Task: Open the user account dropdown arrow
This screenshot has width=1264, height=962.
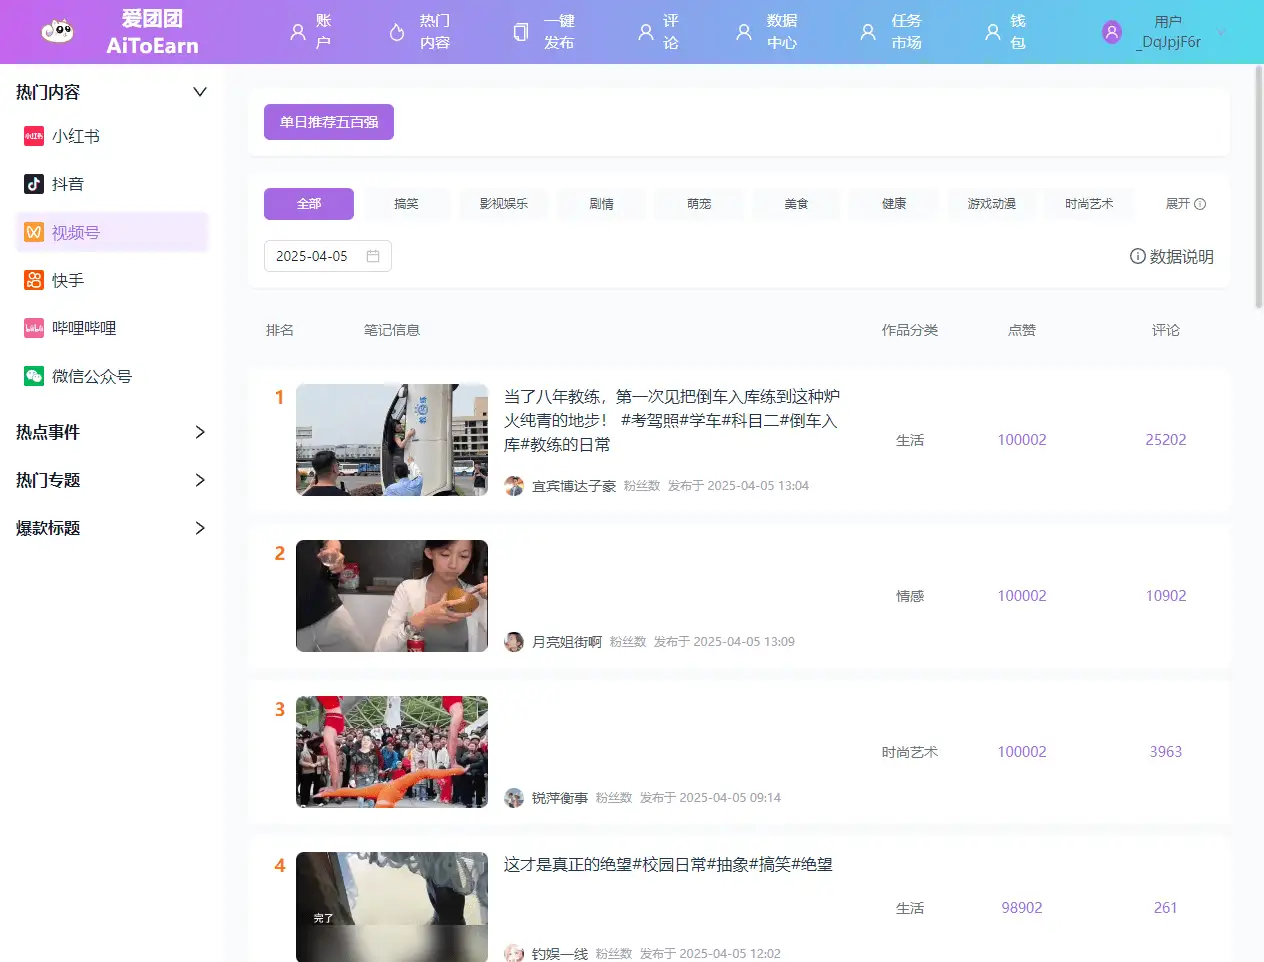Action: coord(1221,32)
